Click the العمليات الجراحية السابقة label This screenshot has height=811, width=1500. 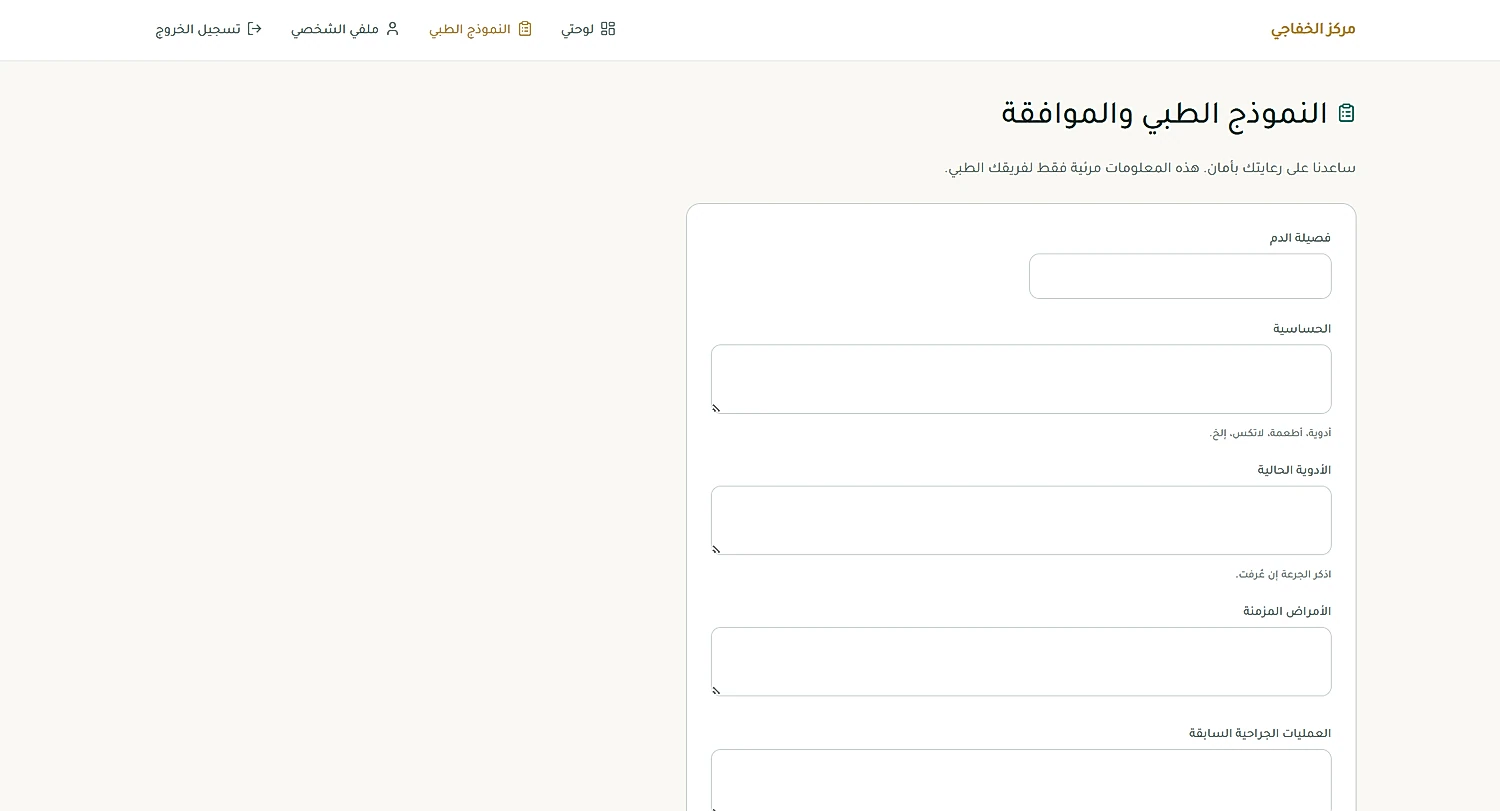(1260, 733)
